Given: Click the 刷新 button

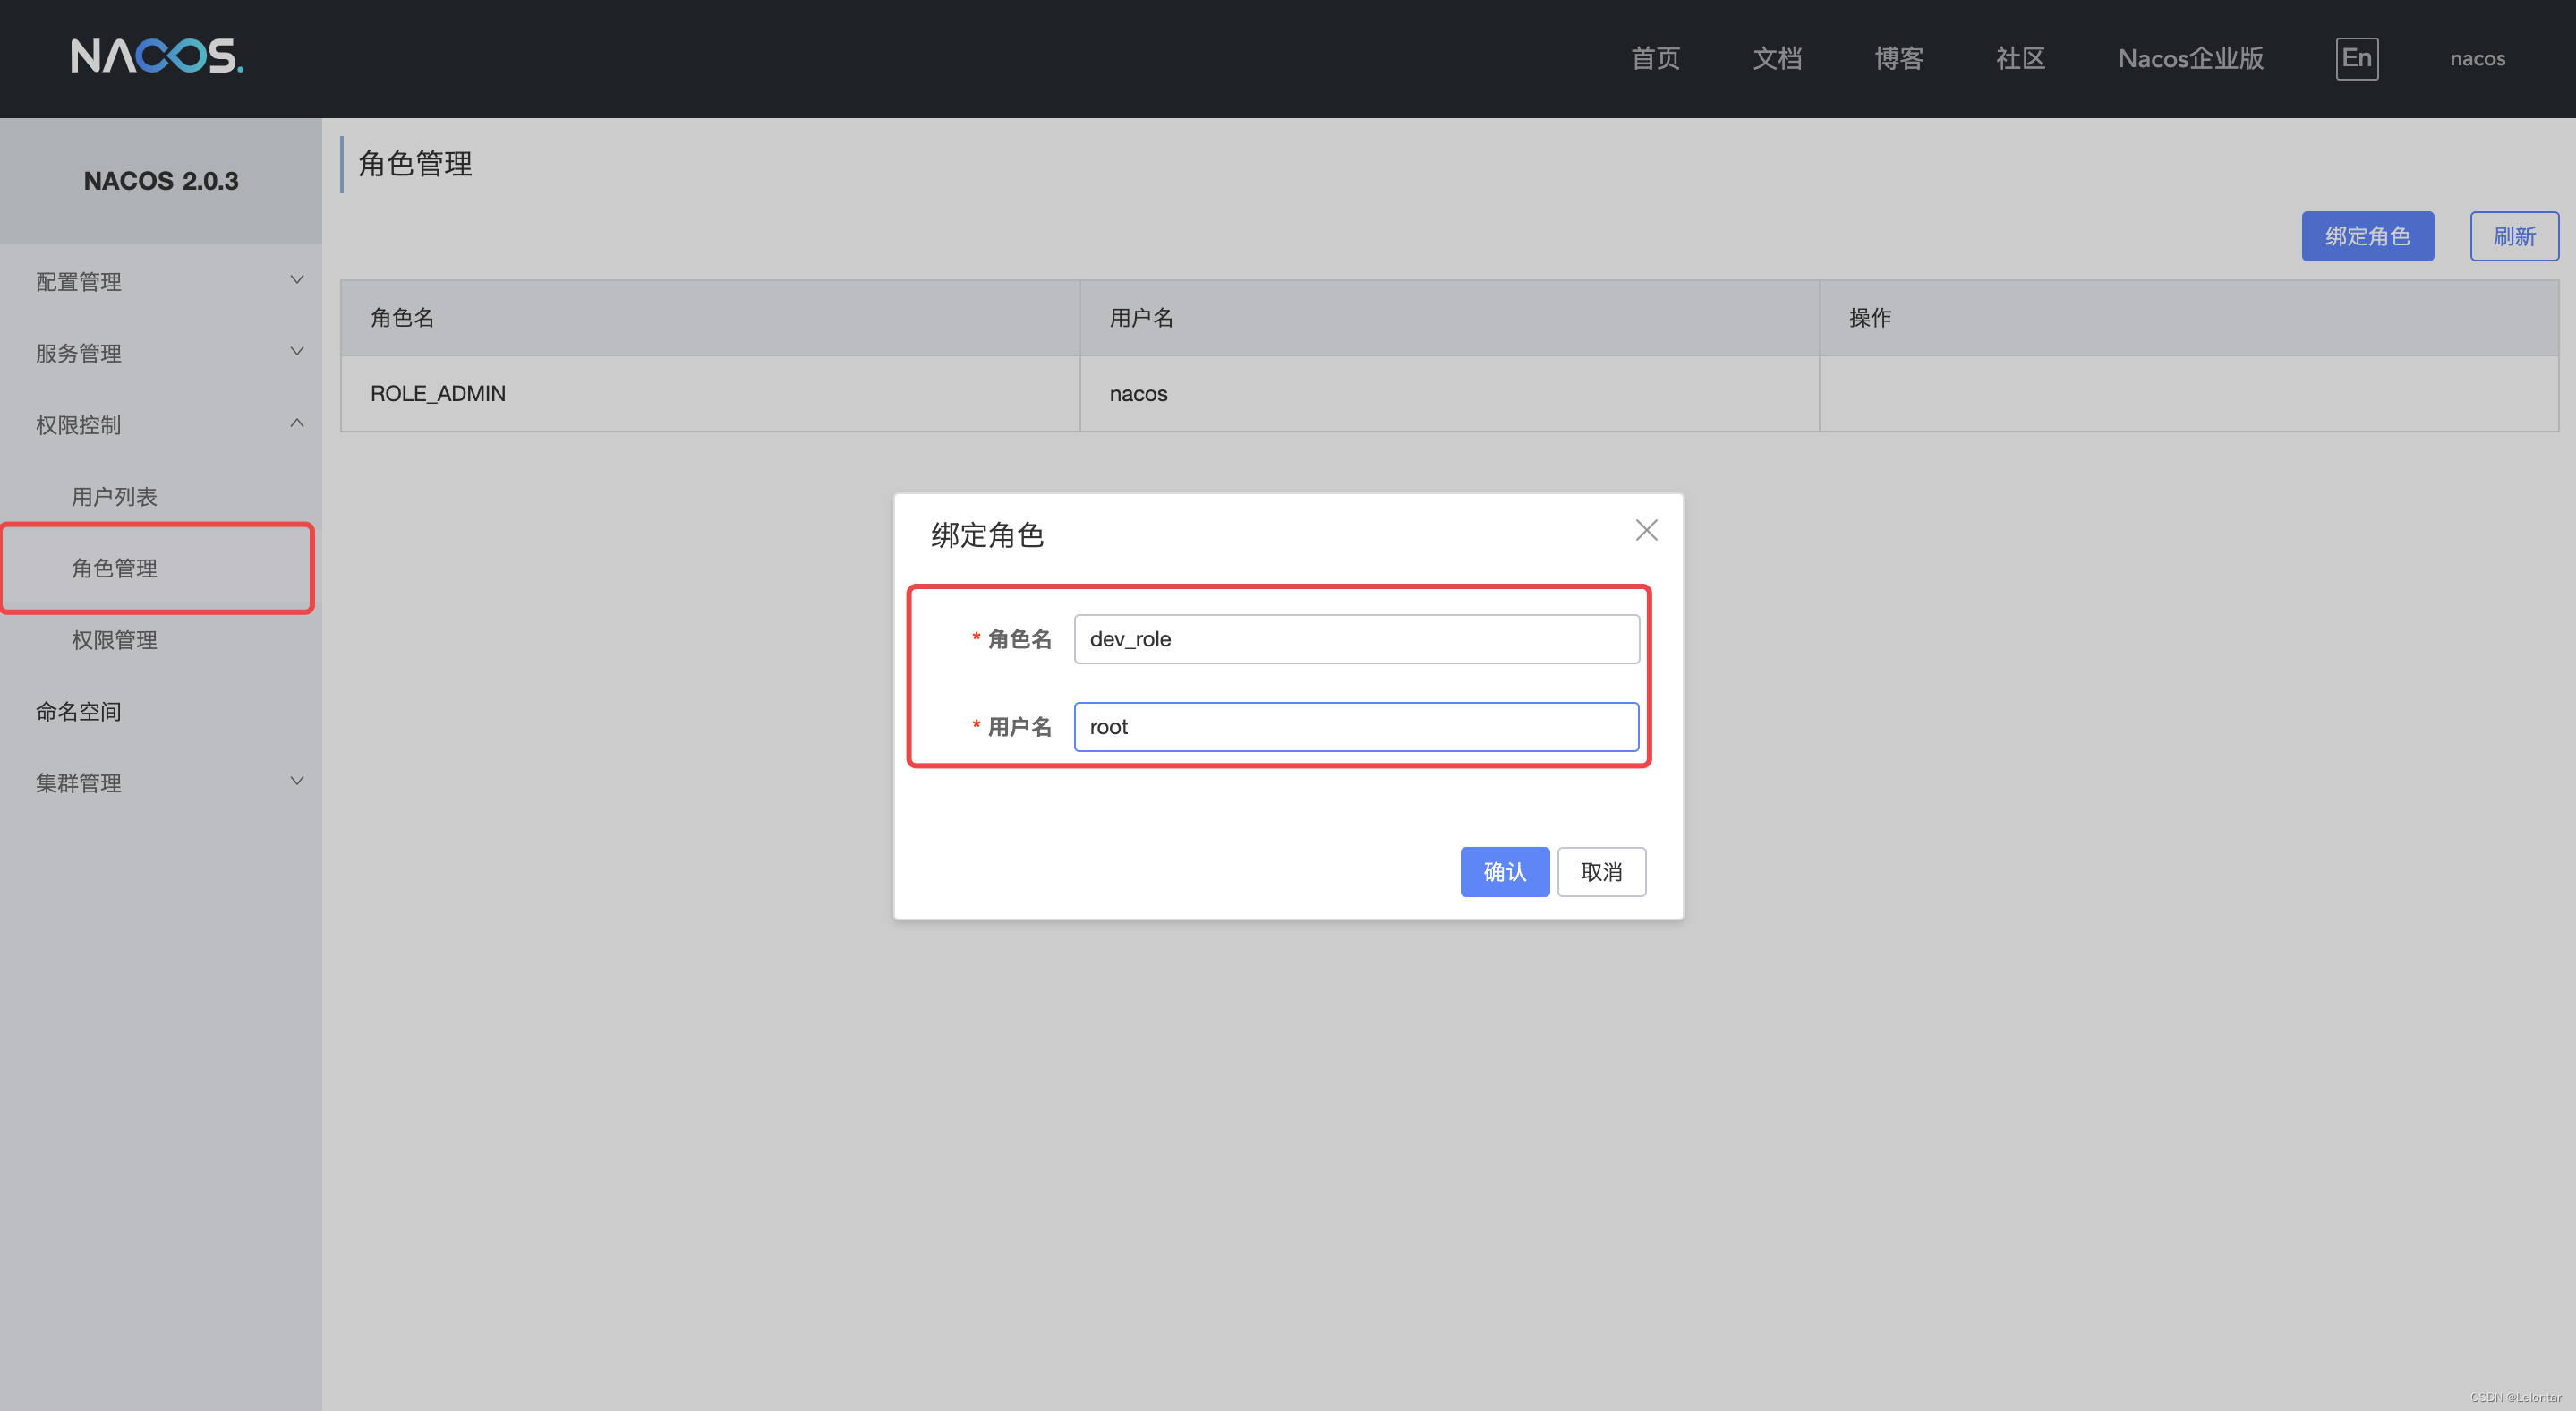Looking at the screenshot, I should pos(2513,236).
